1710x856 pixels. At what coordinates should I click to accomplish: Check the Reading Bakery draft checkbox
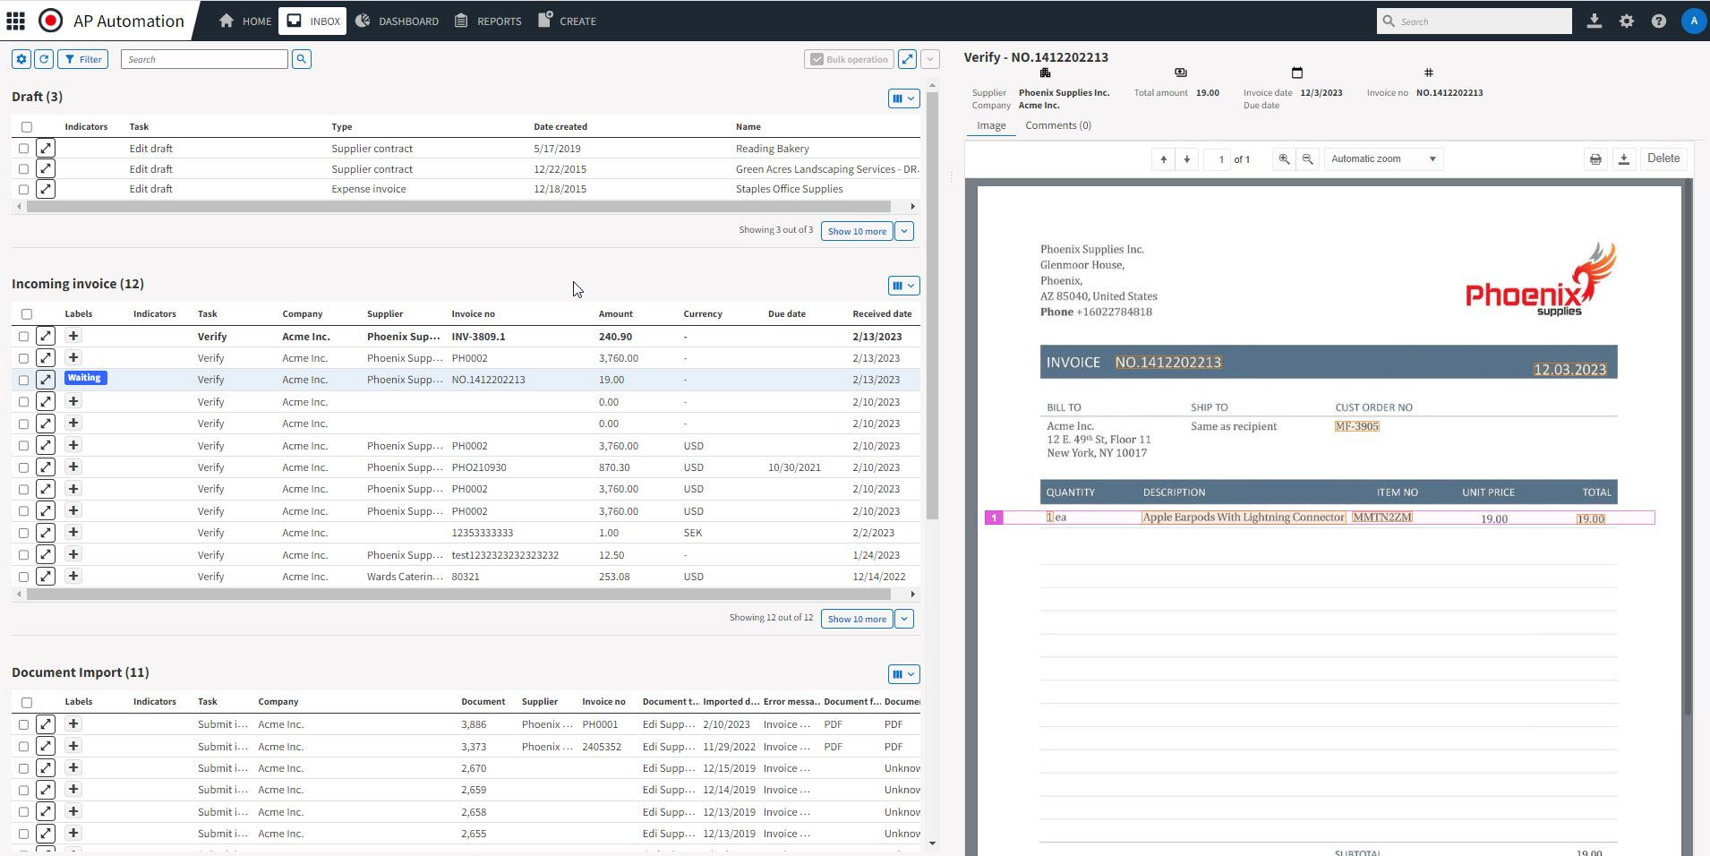[24, 148]
